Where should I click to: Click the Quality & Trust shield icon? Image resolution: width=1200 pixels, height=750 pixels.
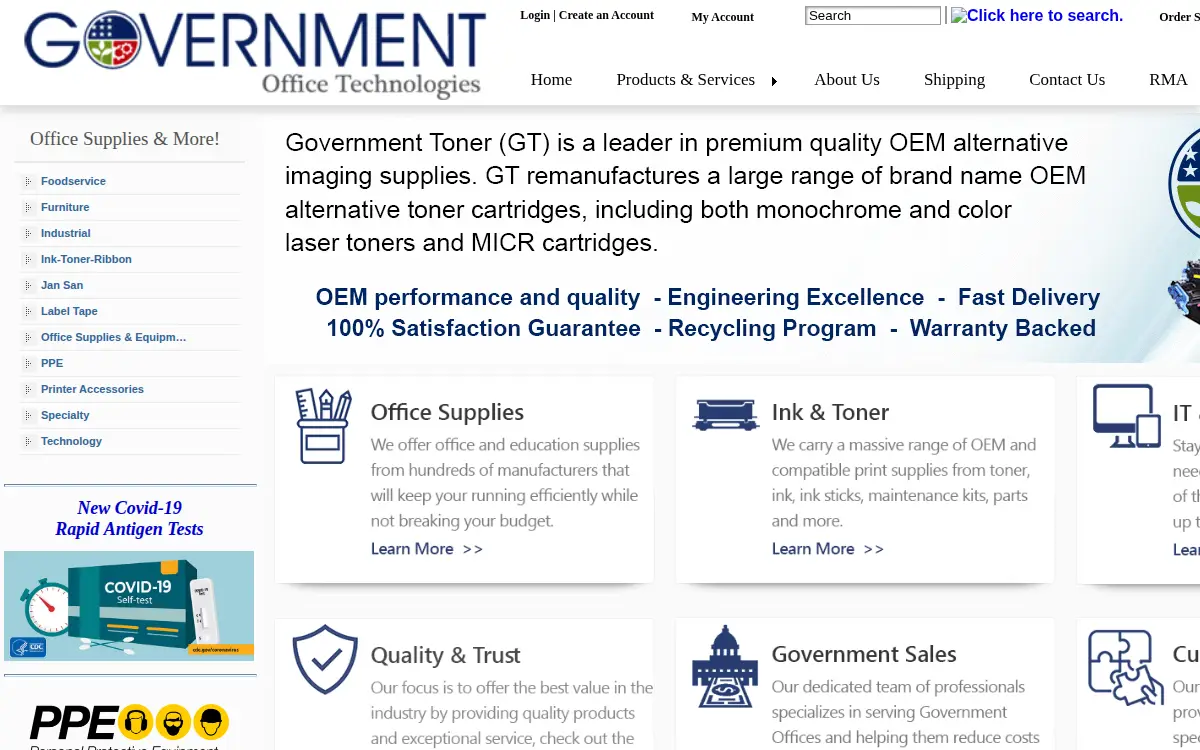coord(325,659)
